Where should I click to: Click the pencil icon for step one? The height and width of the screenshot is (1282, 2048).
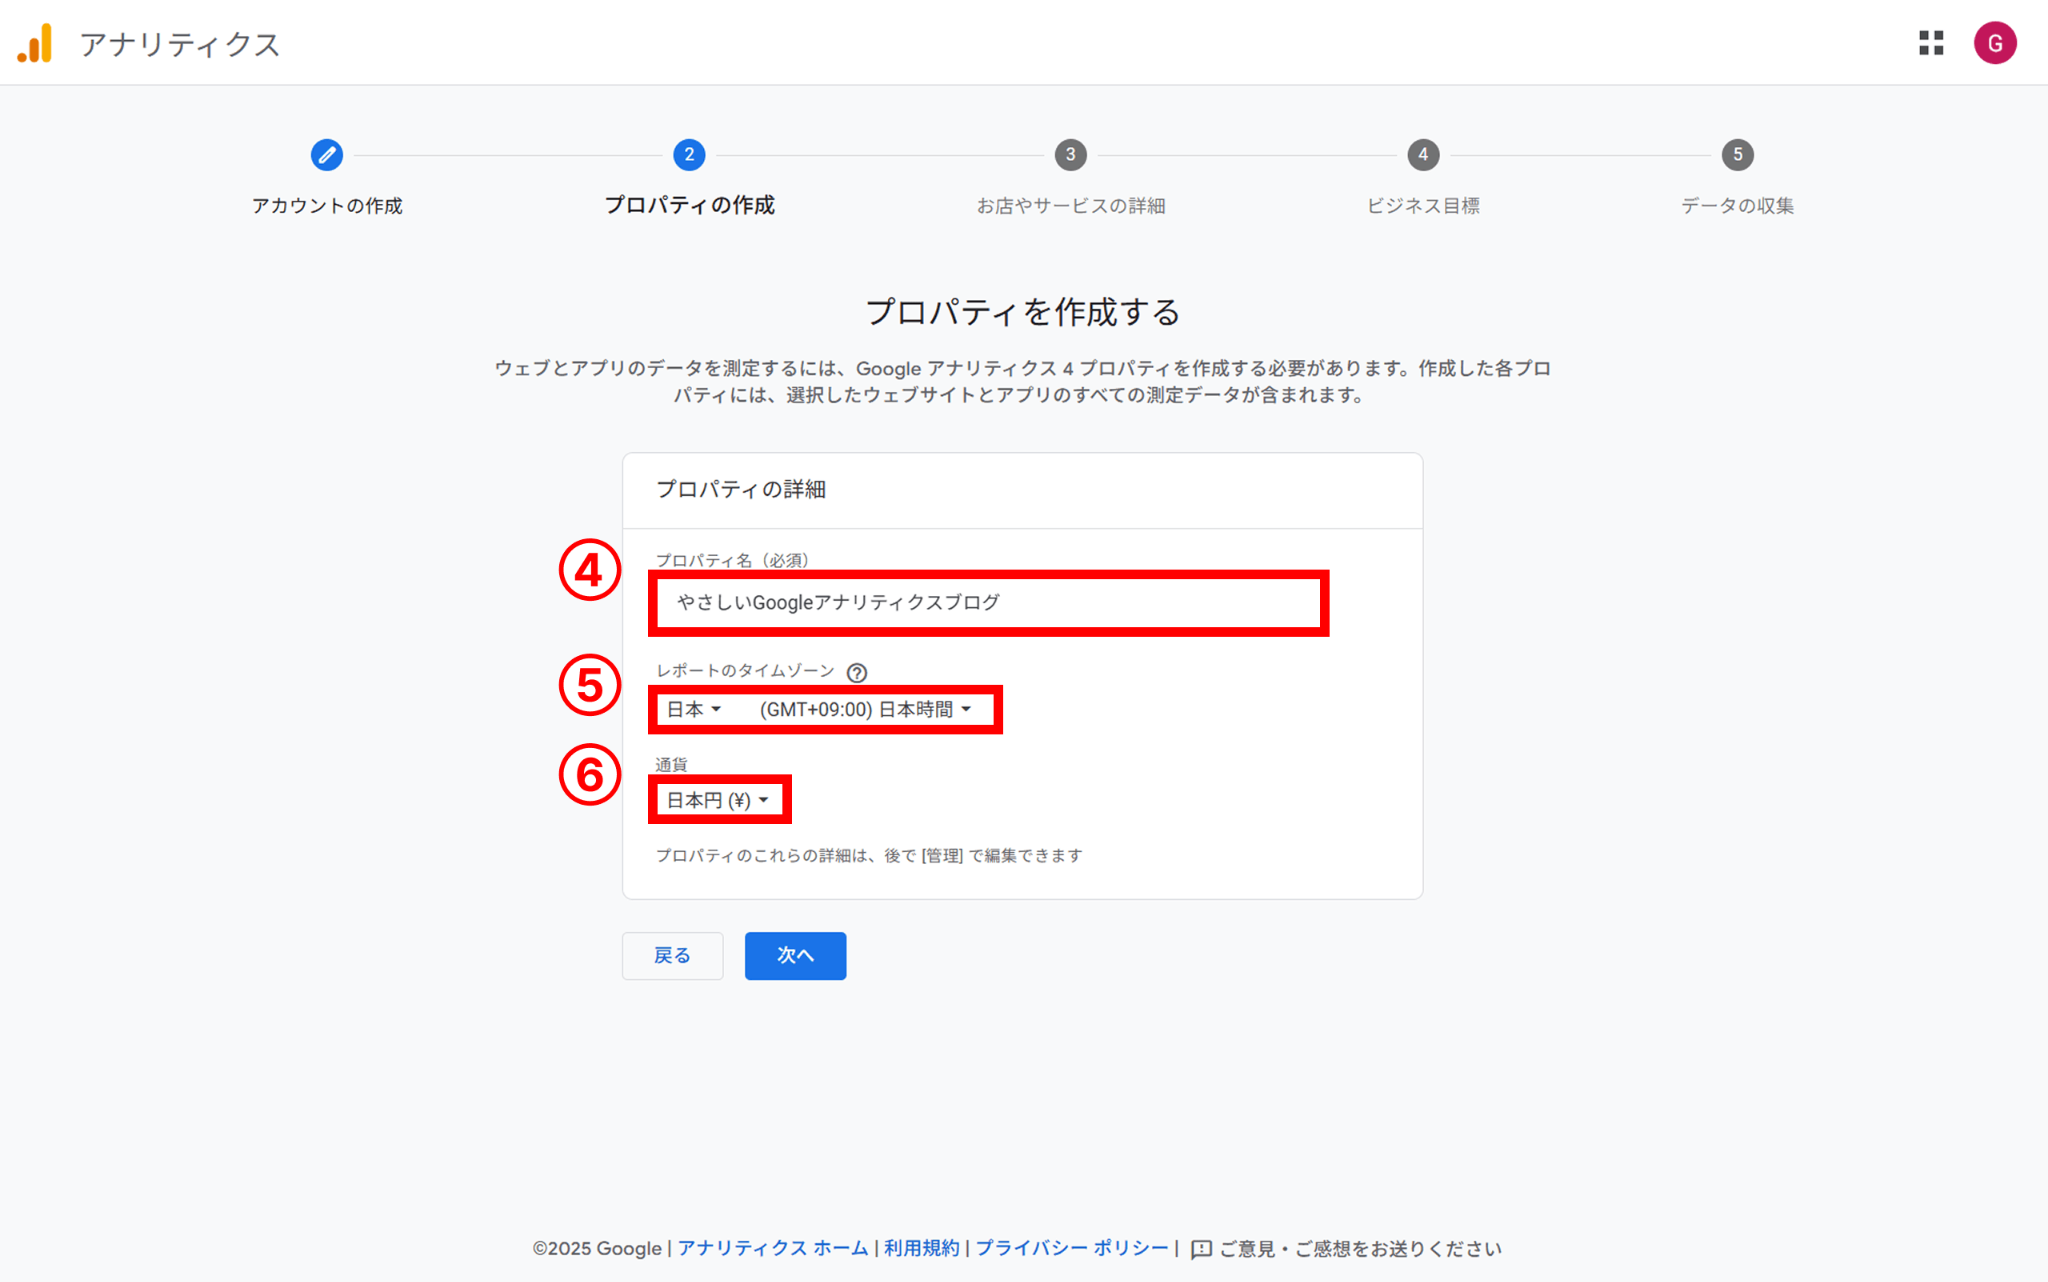pos(327,155)
